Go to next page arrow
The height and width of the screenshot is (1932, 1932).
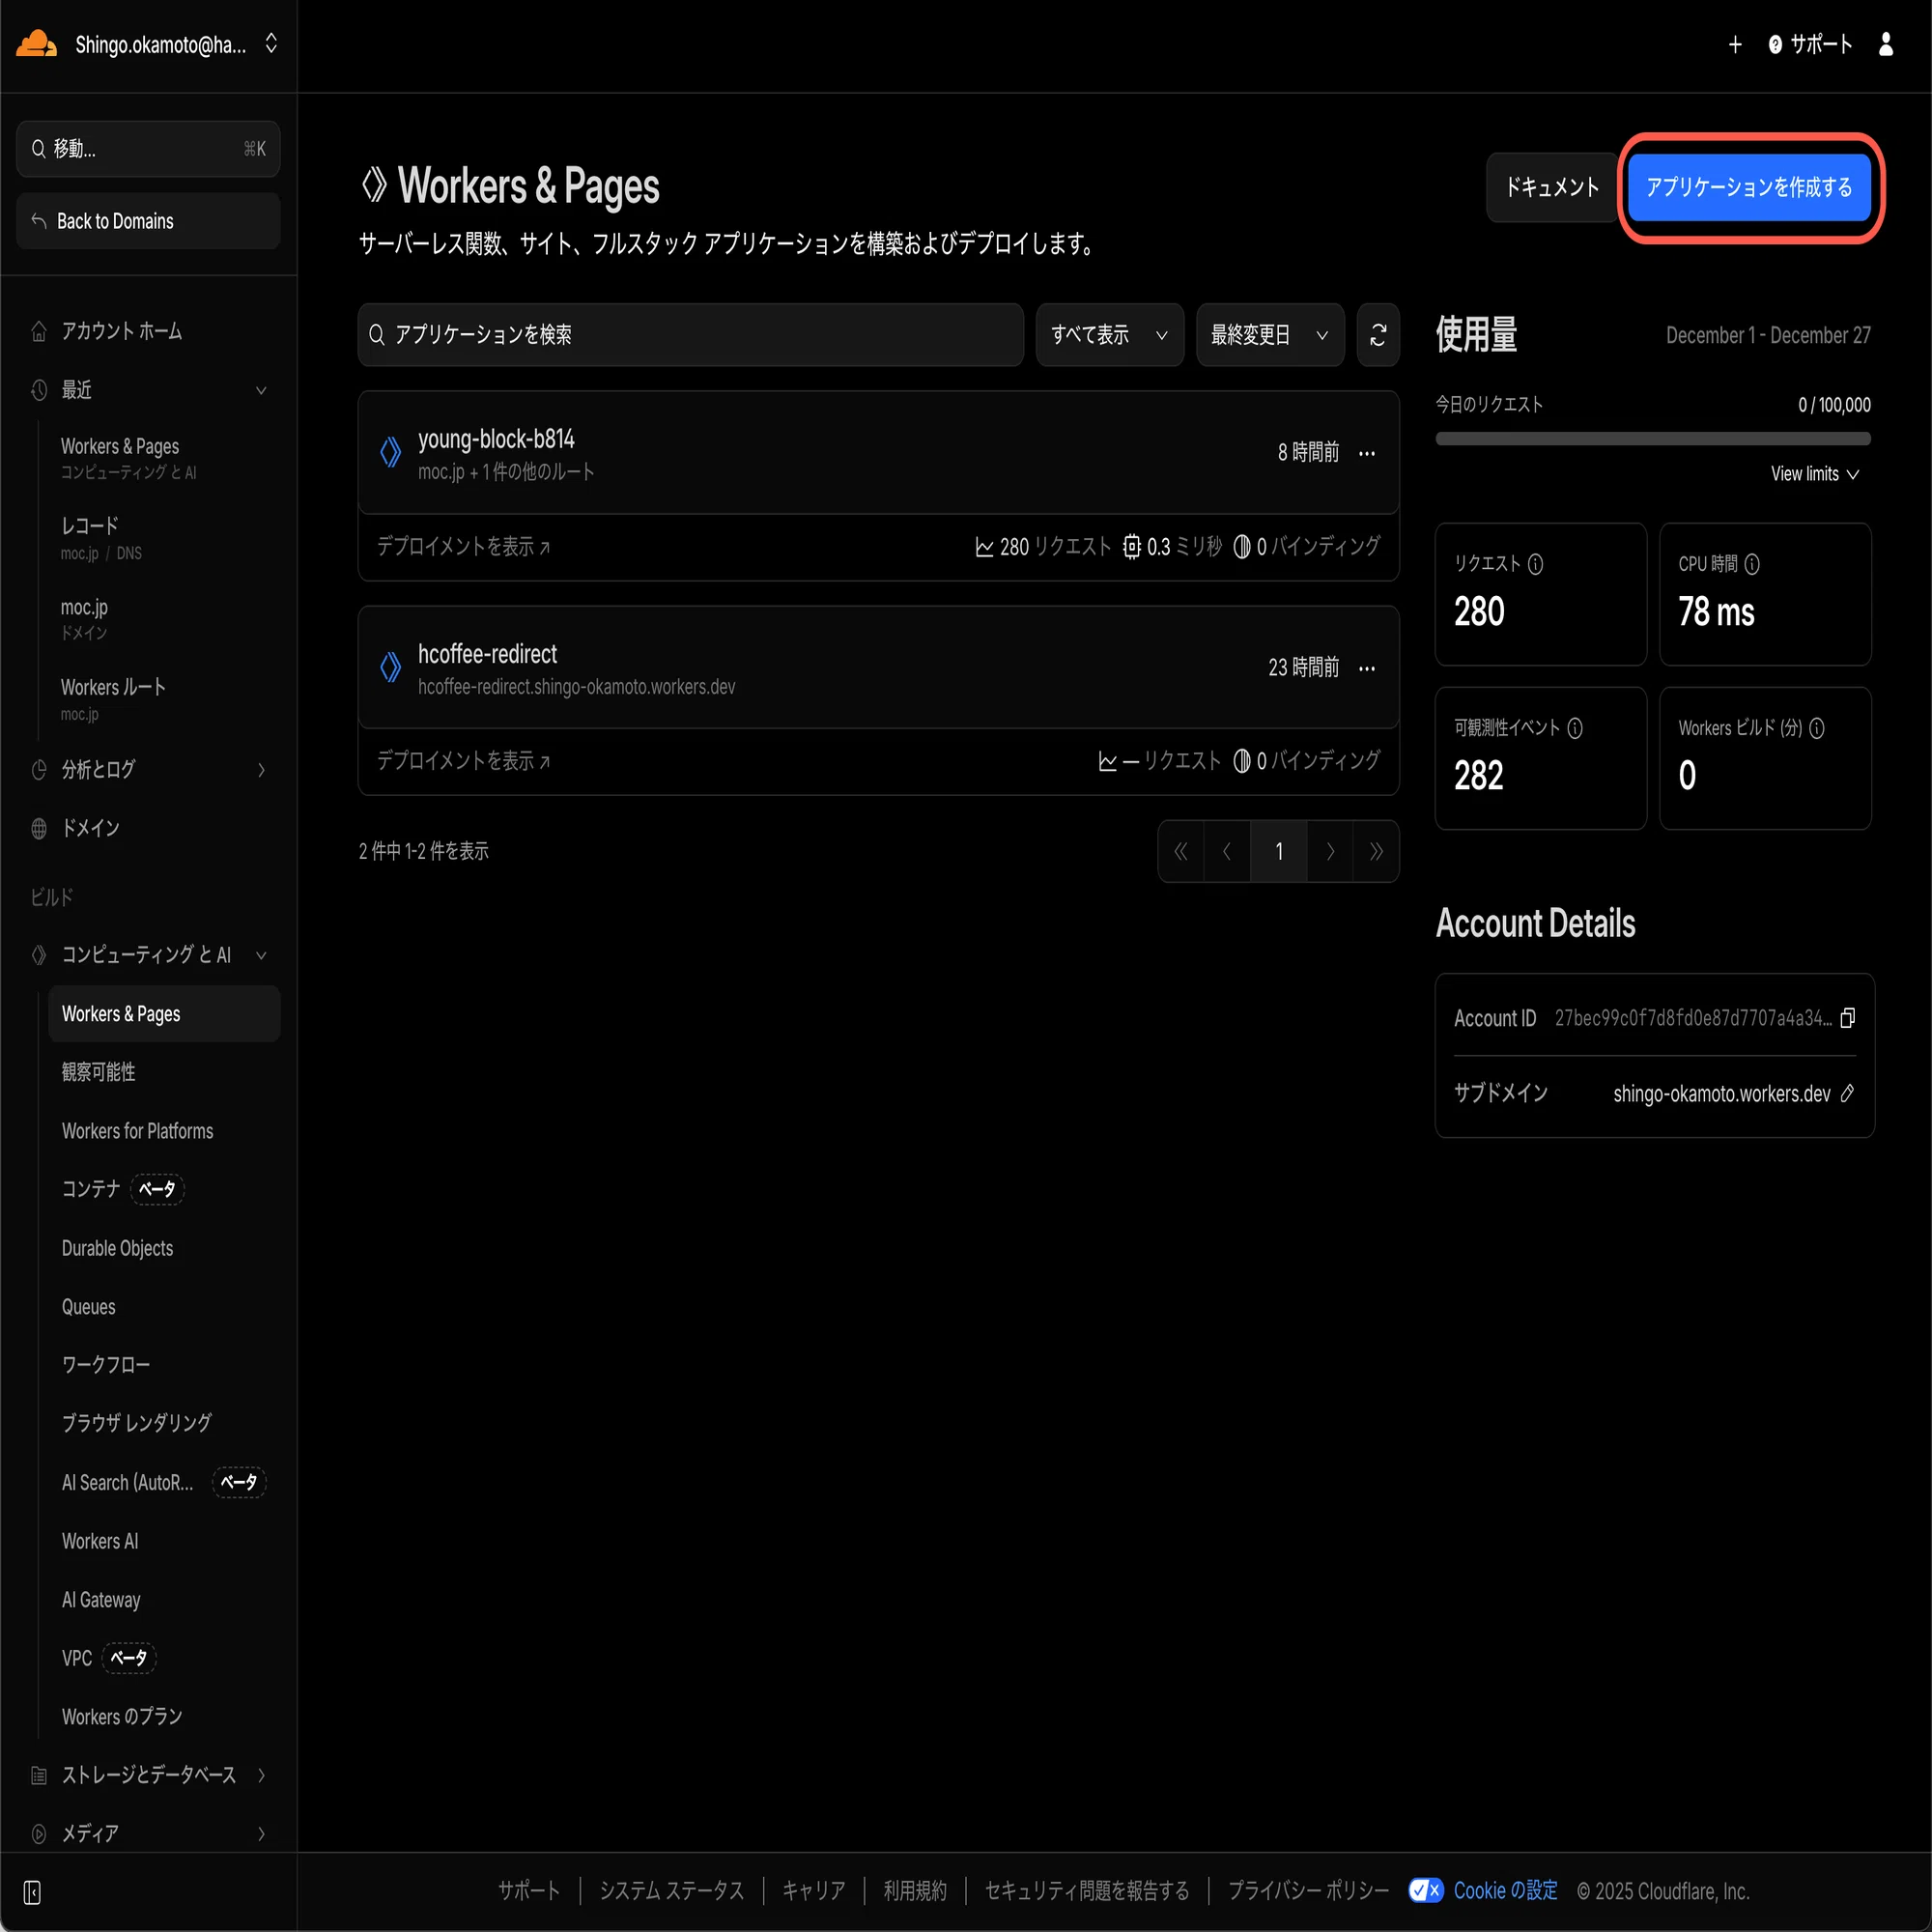[x=1329, y=851]
